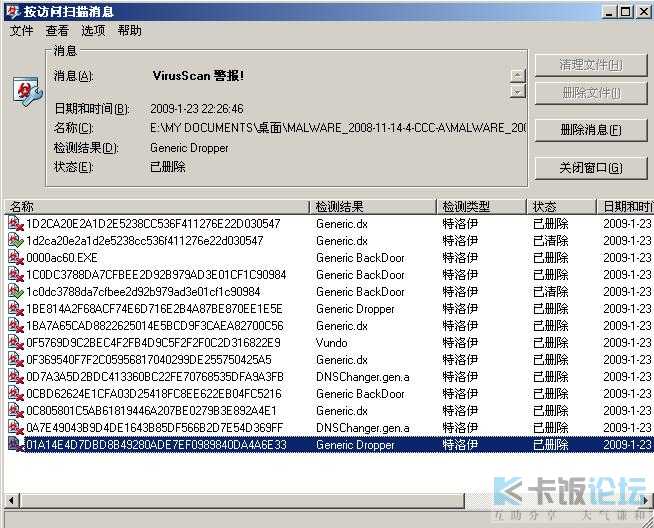Click the horizontal scrollbar thumb
Viewport: 654px width, 528px height.
pos(242,500)
